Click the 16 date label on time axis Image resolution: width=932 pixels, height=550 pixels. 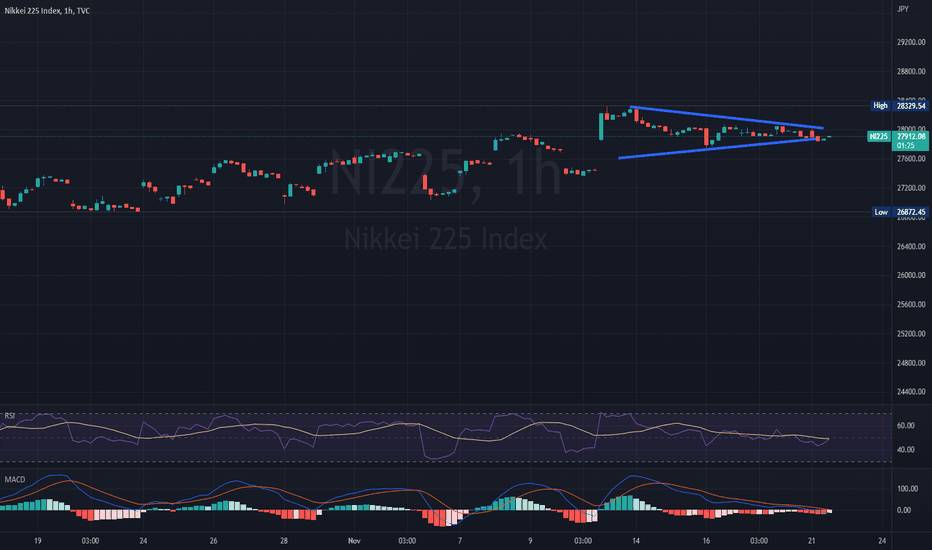pyautogui.click(x=706, y=540)
